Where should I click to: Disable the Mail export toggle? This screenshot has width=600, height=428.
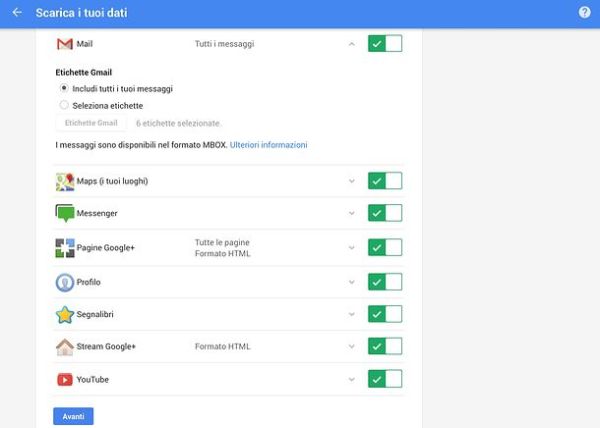pyautogui.click(x=384, y=44)
